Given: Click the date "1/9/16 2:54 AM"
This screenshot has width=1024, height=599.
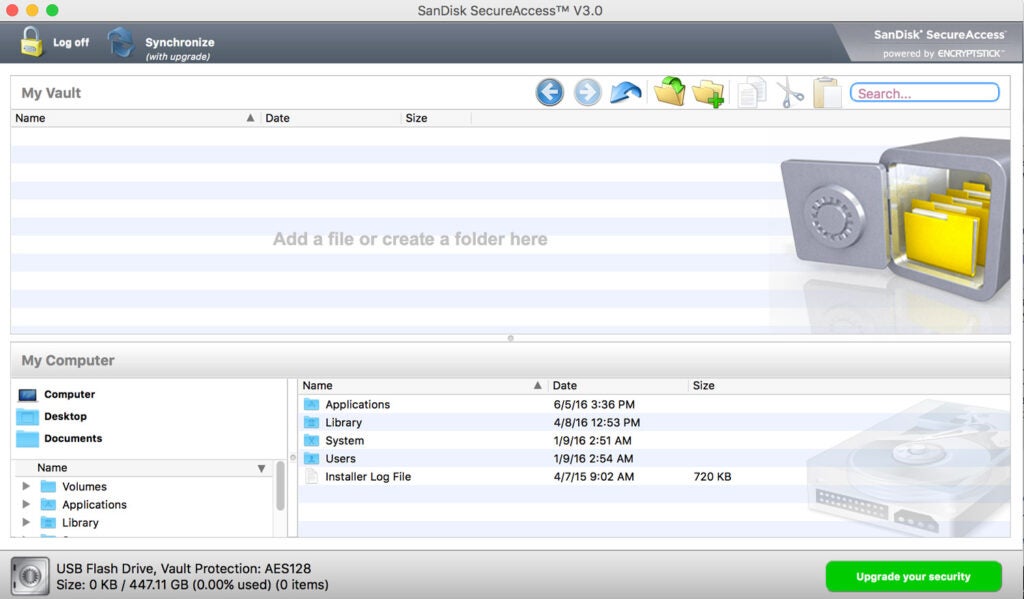Looking at the screenshot, I should pyautogui.click(x=593, y=459).
